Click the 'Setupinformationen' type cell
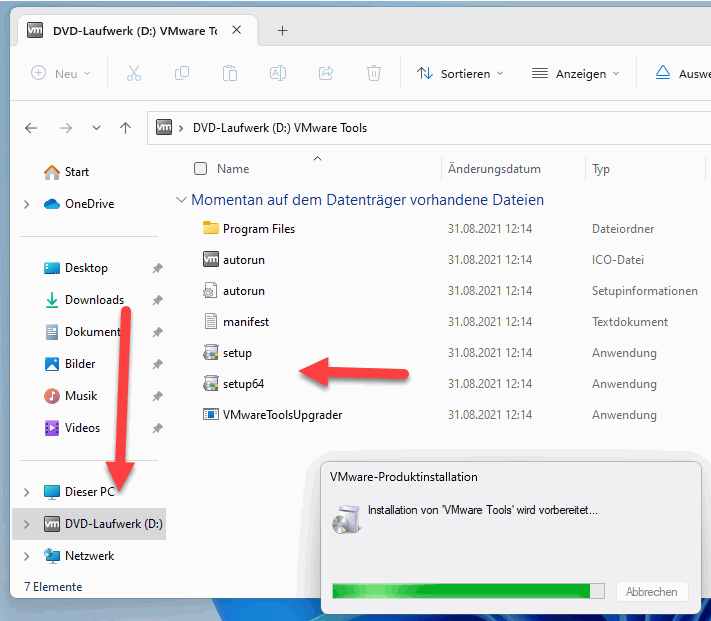The width and height of the screenshot is (711, 621). (x=644, y=291)
